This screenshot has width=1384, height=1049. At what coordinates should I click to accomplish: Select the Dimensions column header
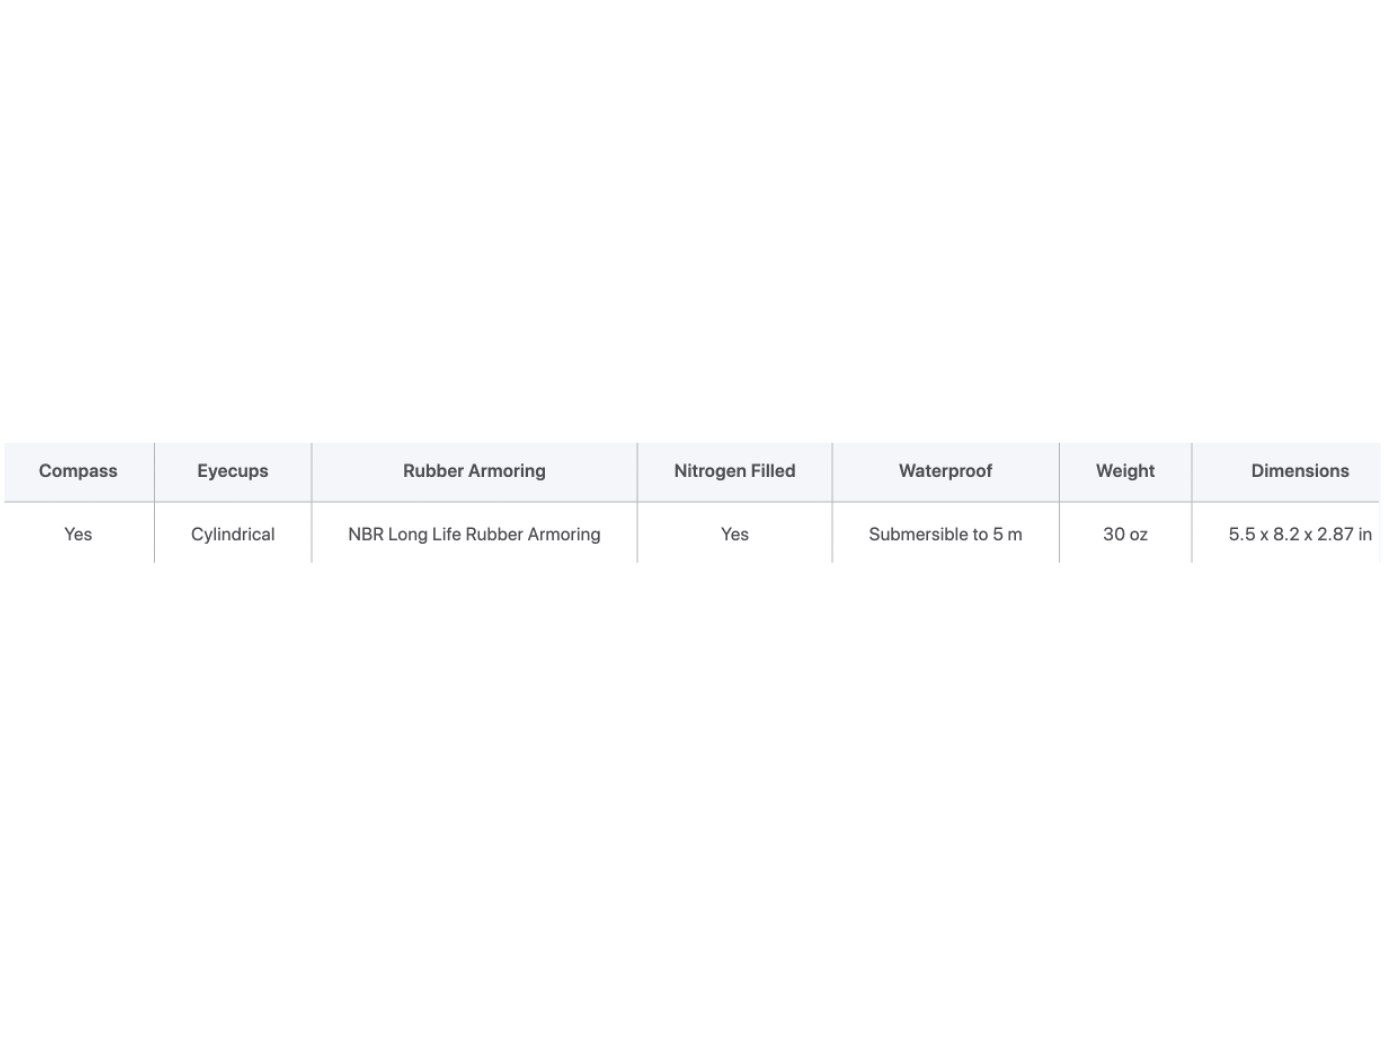[x=1299, y=471]
